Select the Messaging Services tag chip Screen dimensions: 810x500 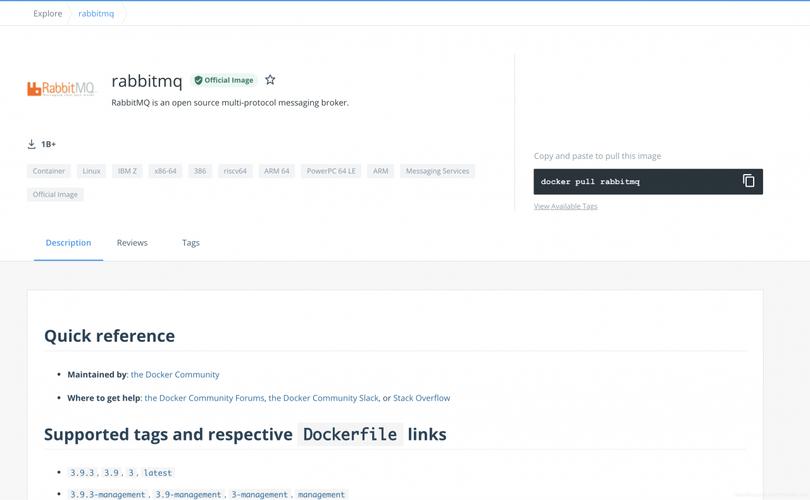[437, 171]
